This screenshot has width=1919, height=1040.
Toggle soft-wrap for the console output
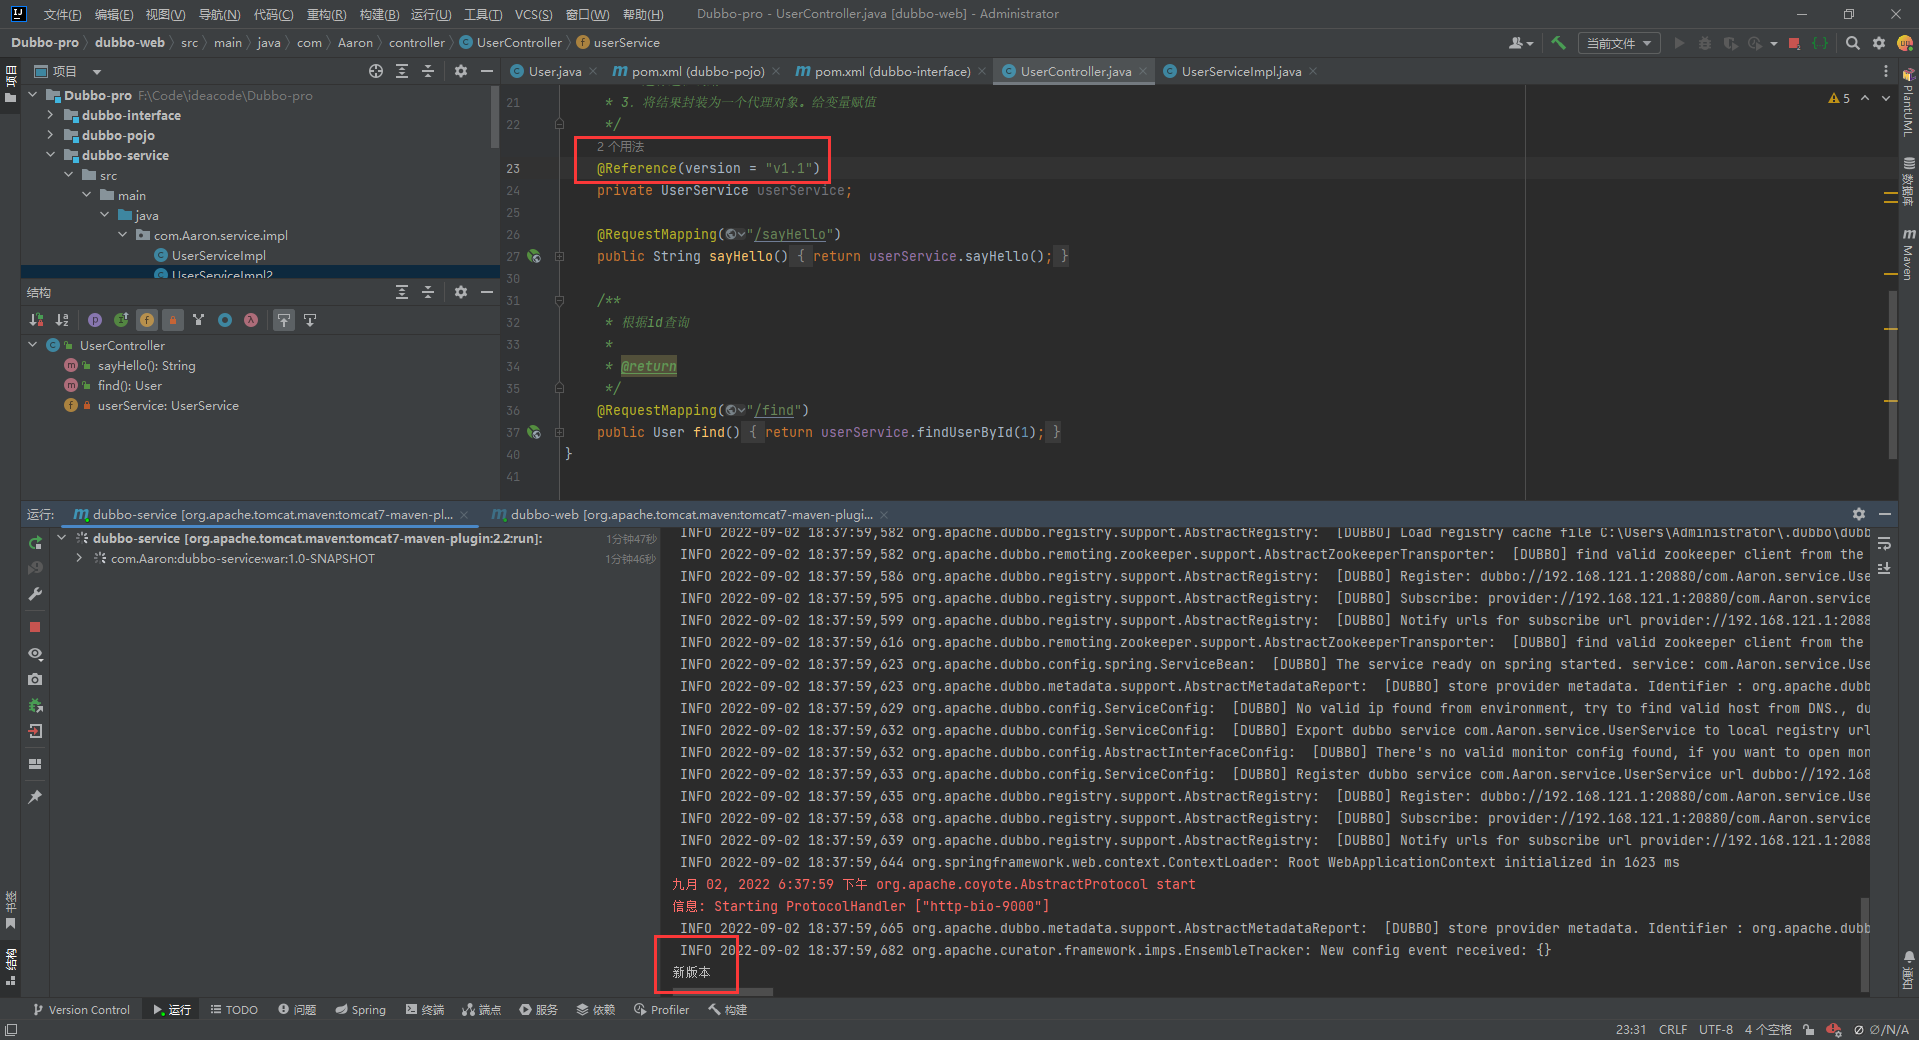(x=1884, y=543)
